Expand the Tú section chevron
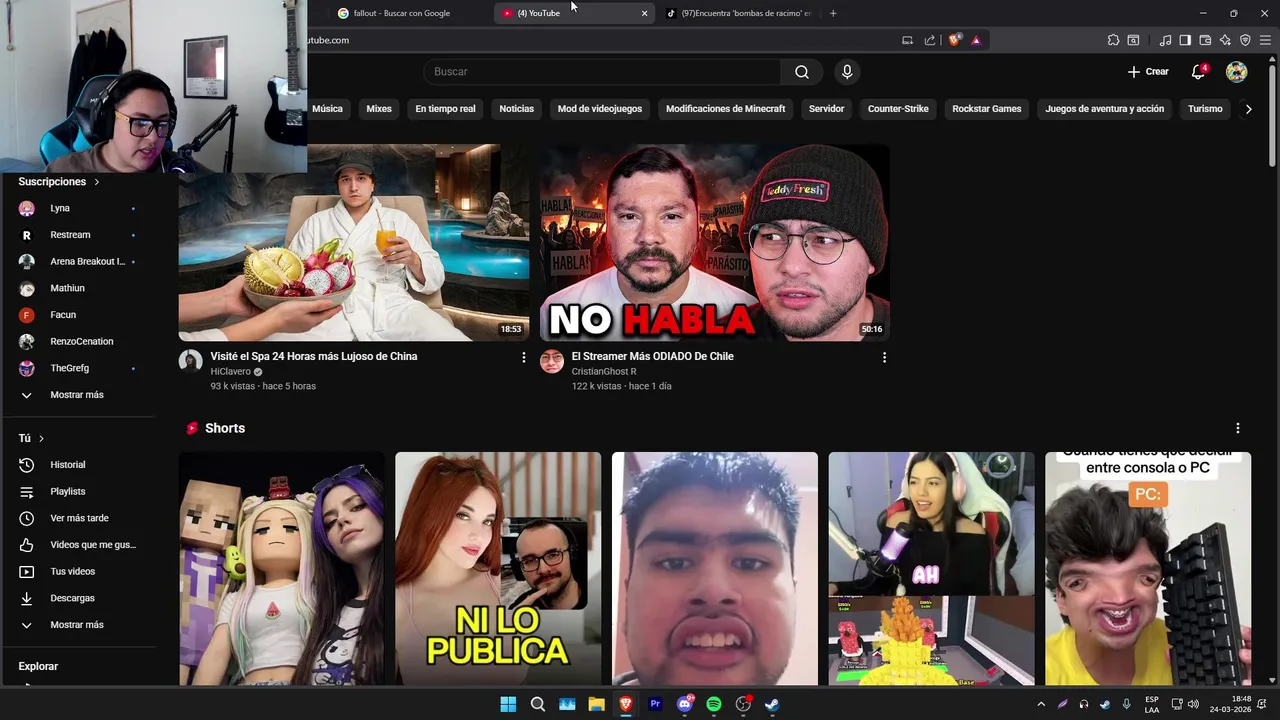The height and width of the screenshot is (720, 1280). (x=41, y=438)
